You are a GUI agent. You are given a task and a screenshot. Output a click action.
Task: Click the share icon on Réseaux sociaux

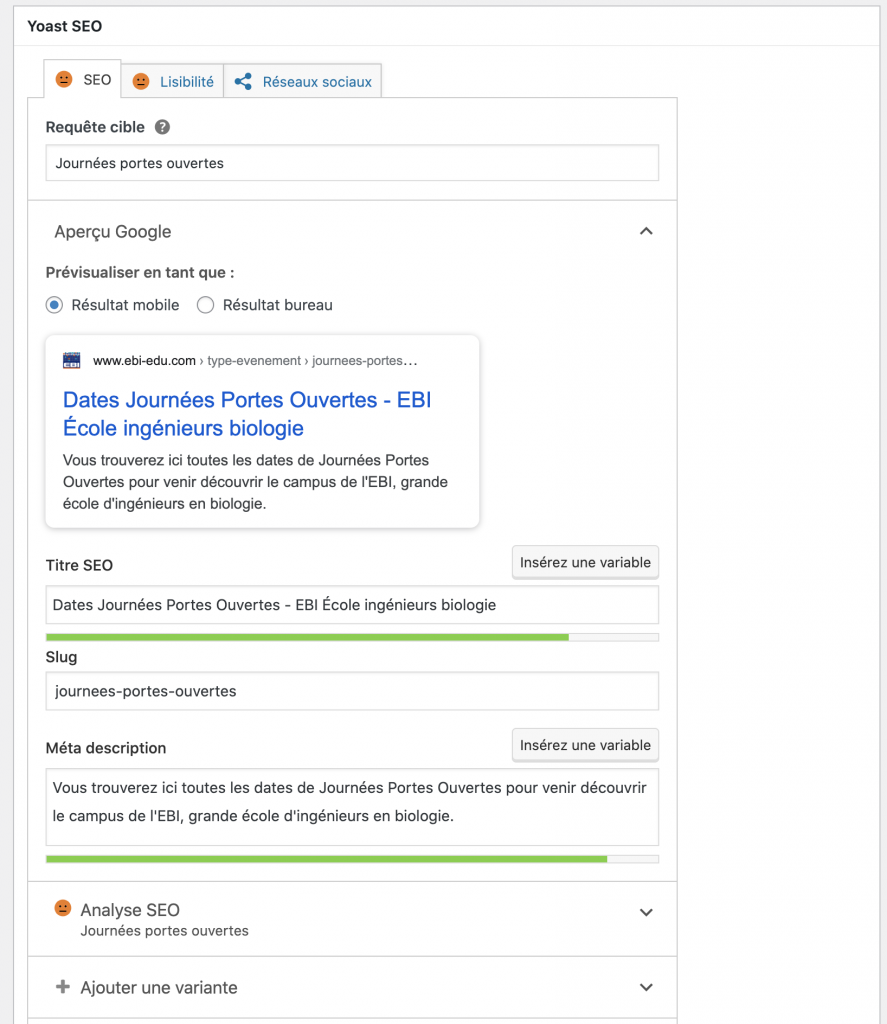click(243, 82)
